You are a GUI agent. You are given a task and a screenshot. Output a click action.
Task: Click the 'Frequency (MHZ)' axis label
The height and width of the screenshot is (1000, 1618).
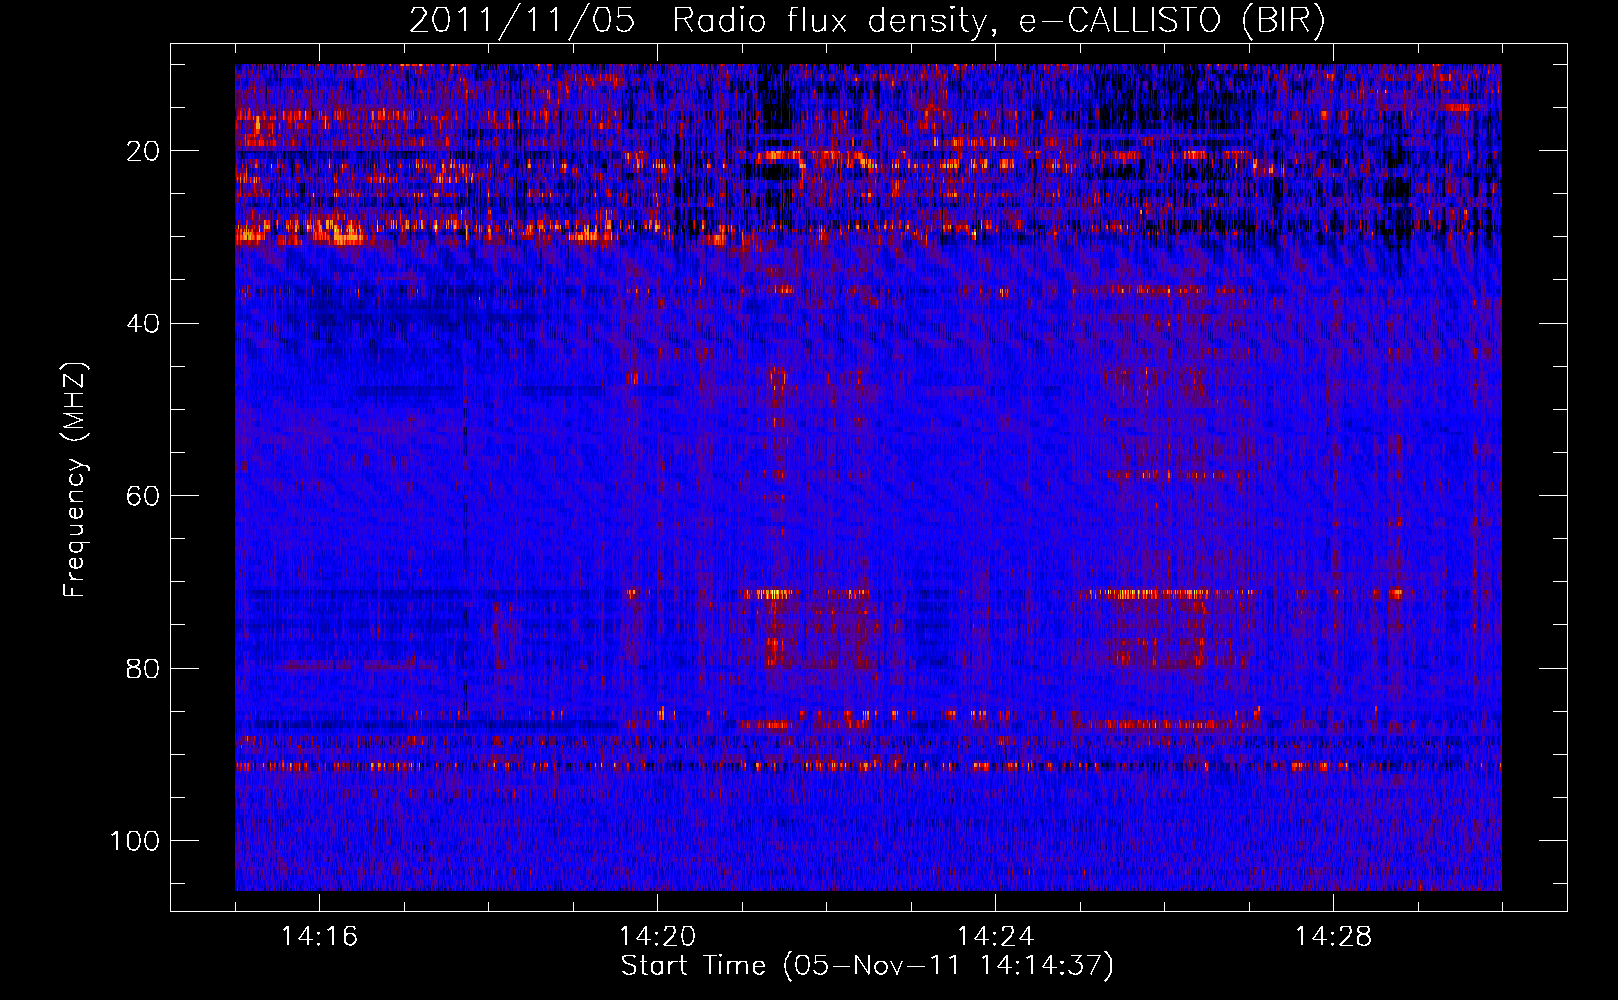[x=75, y=480]
